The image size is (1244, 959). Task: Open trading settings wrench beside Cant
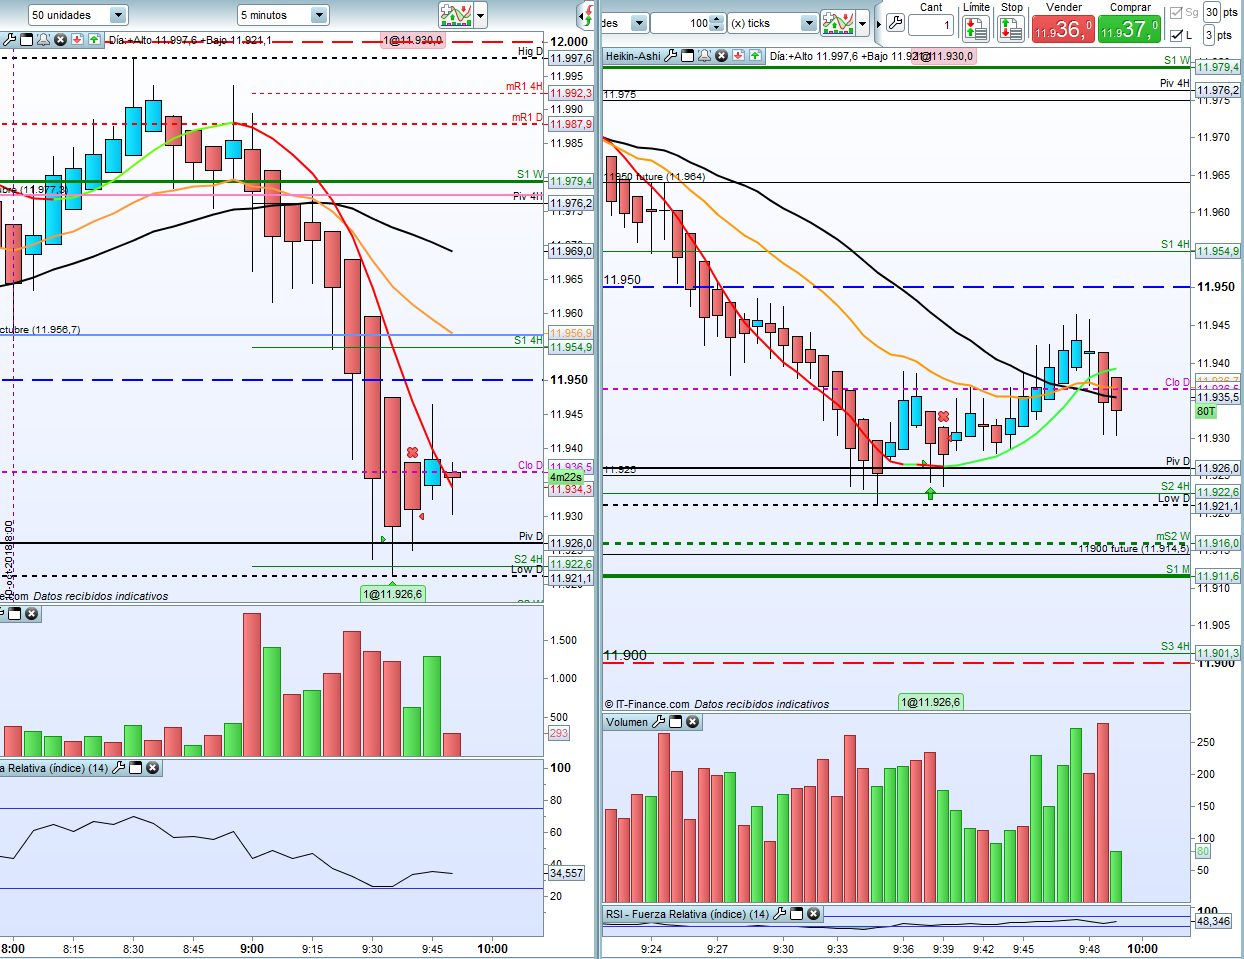895,23
